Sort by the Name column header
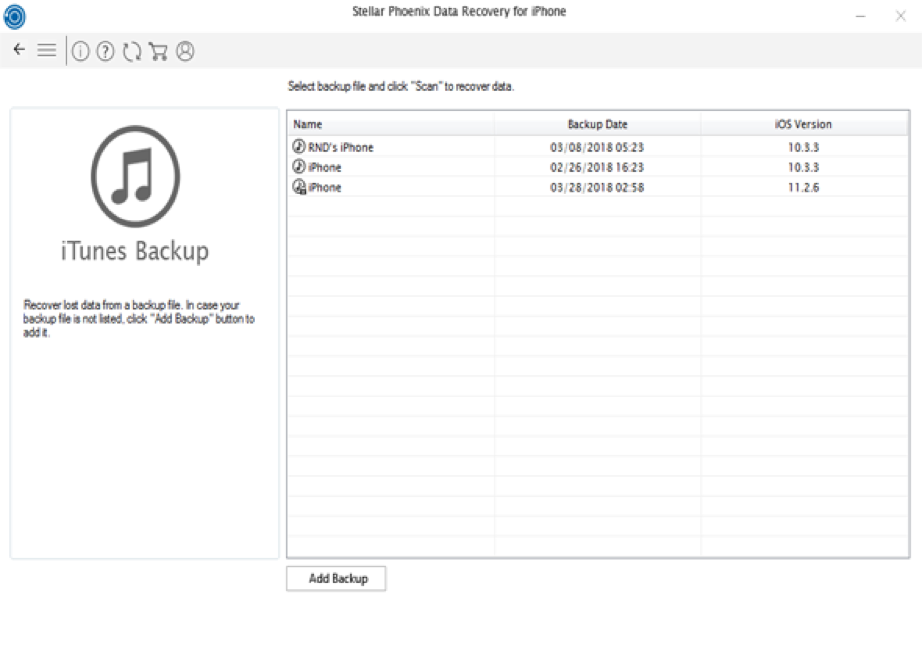 (390, 124)
